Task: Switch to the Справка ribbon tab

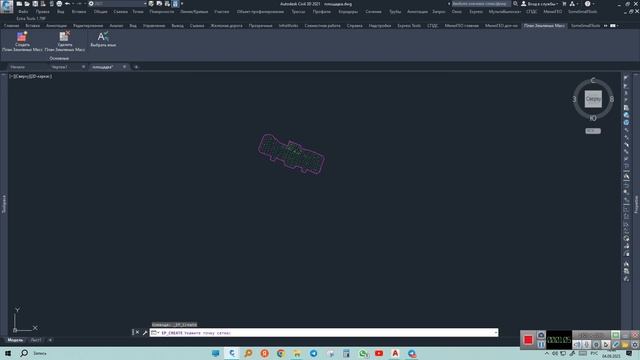Action: [354, 26]
